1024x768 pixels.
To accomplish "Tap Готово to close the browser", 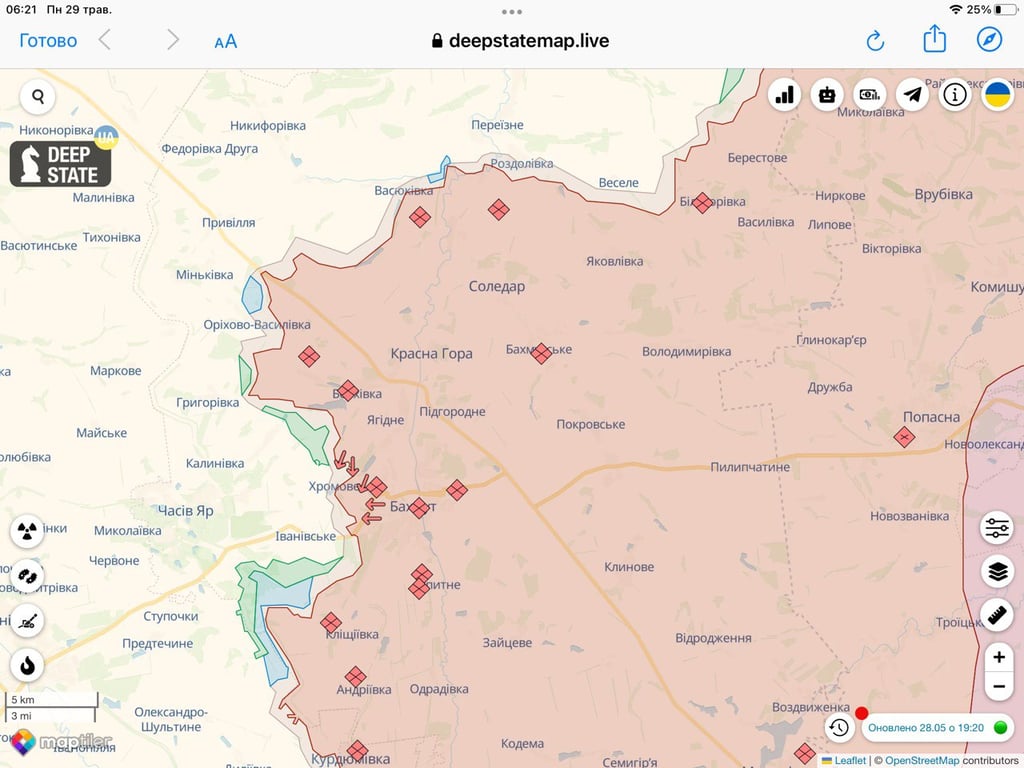I will [x=48, y=40].
